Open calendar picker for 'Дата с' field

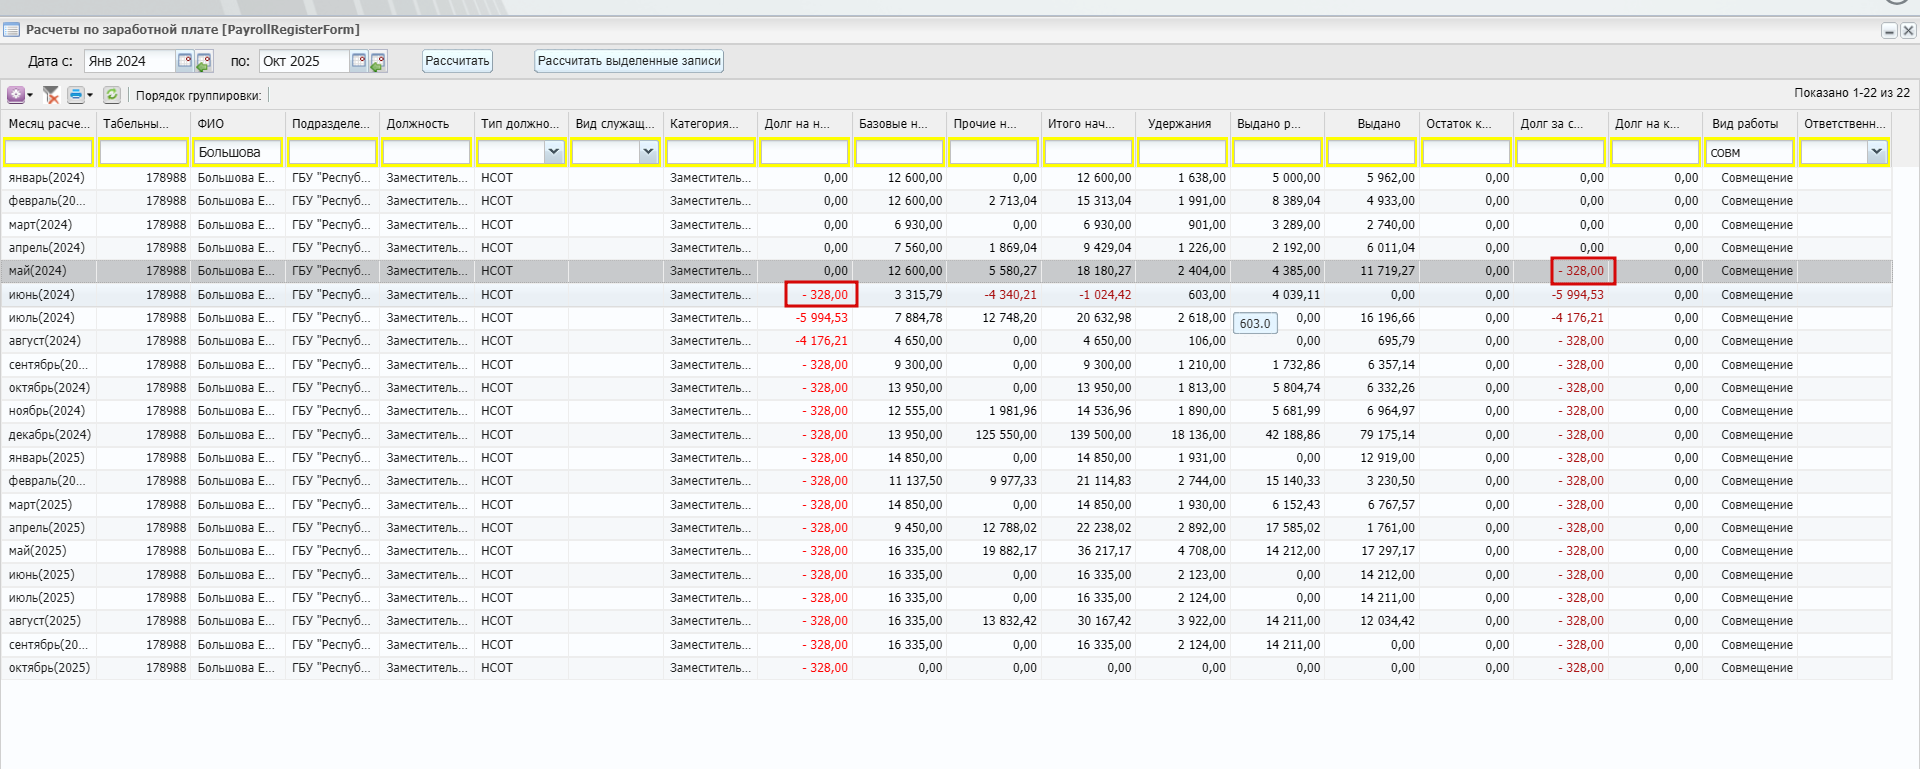185,62
